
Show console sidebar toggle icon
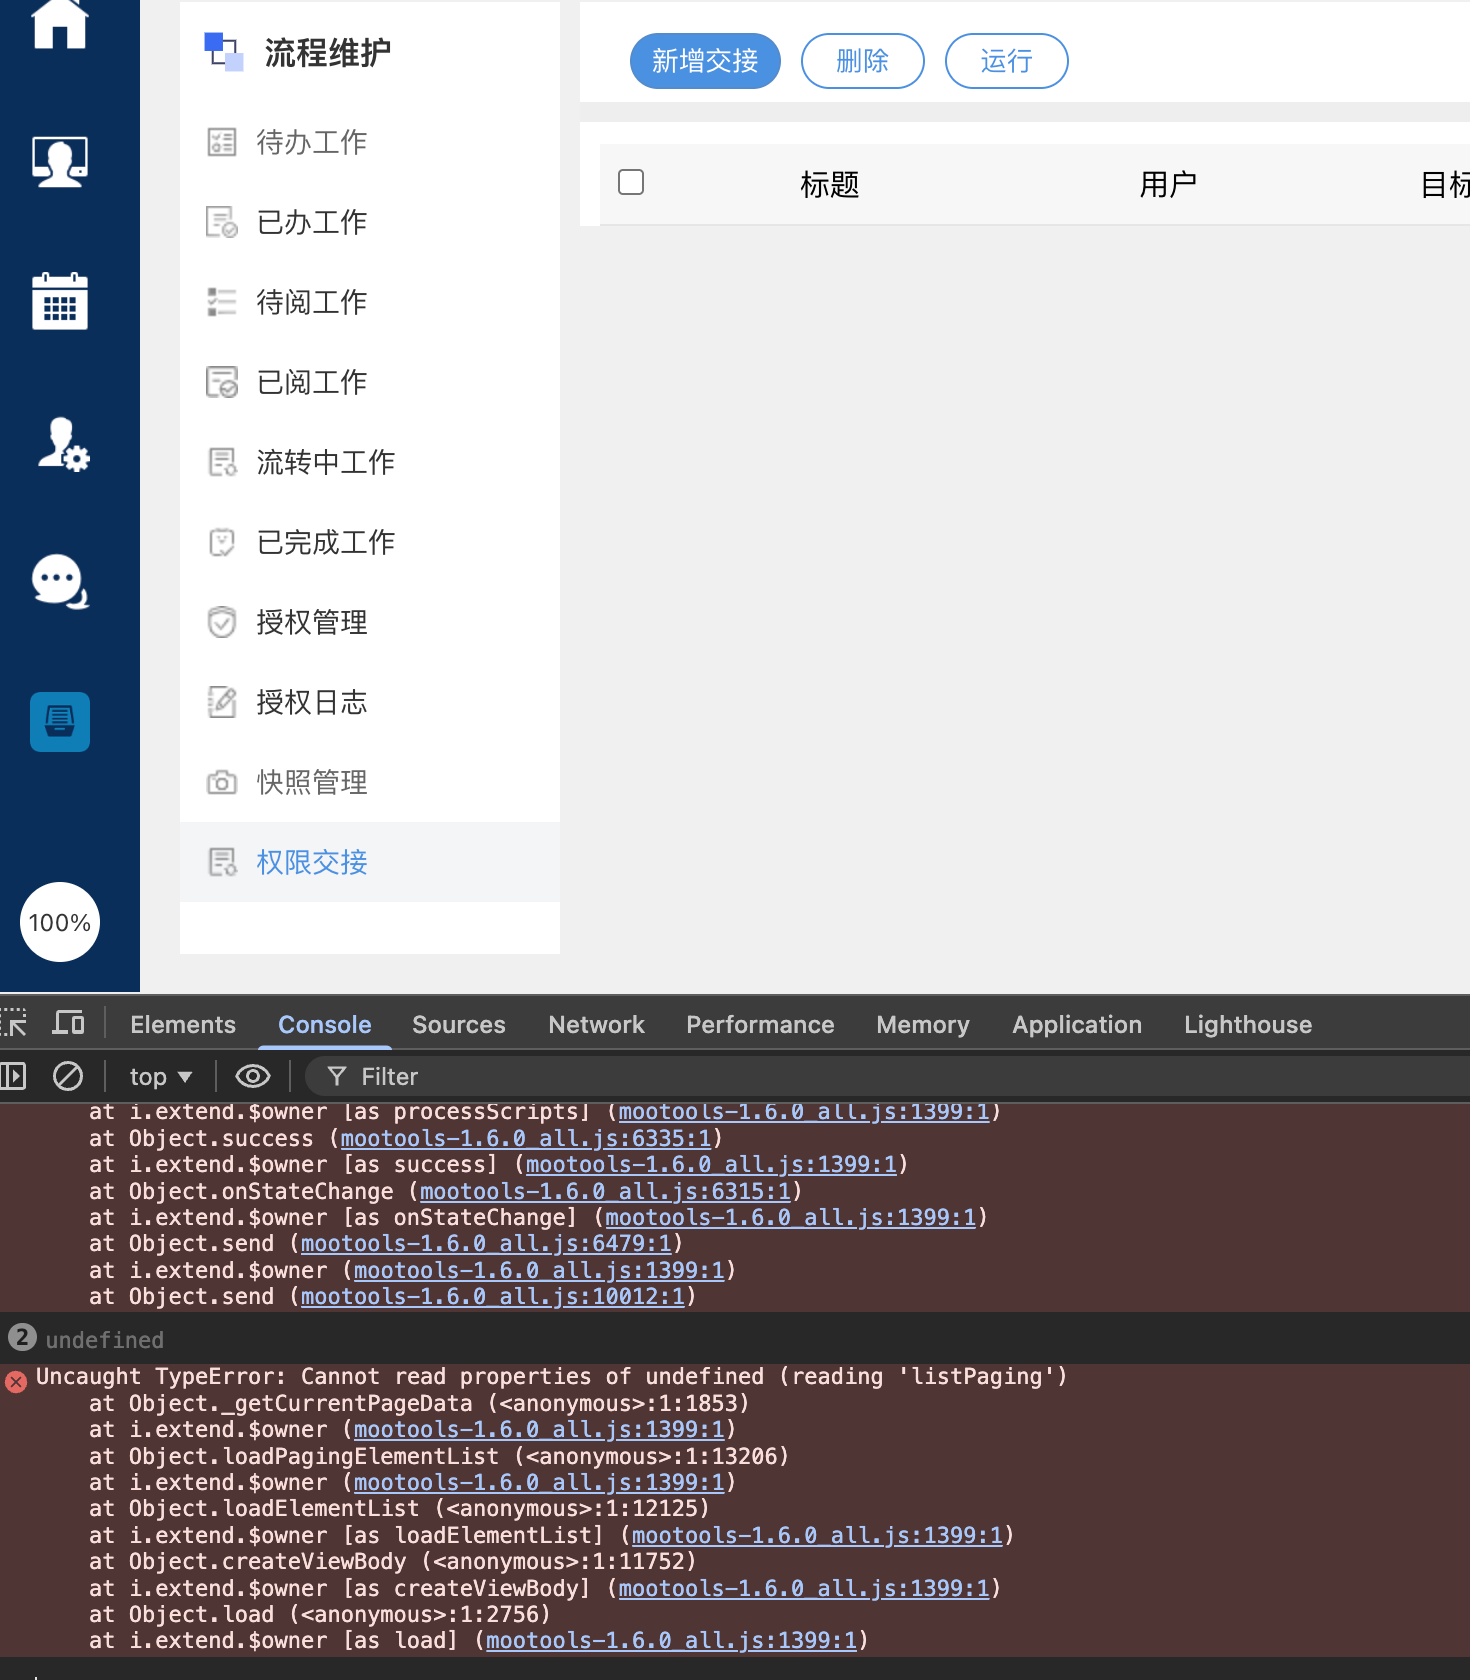coord(14,1077)
